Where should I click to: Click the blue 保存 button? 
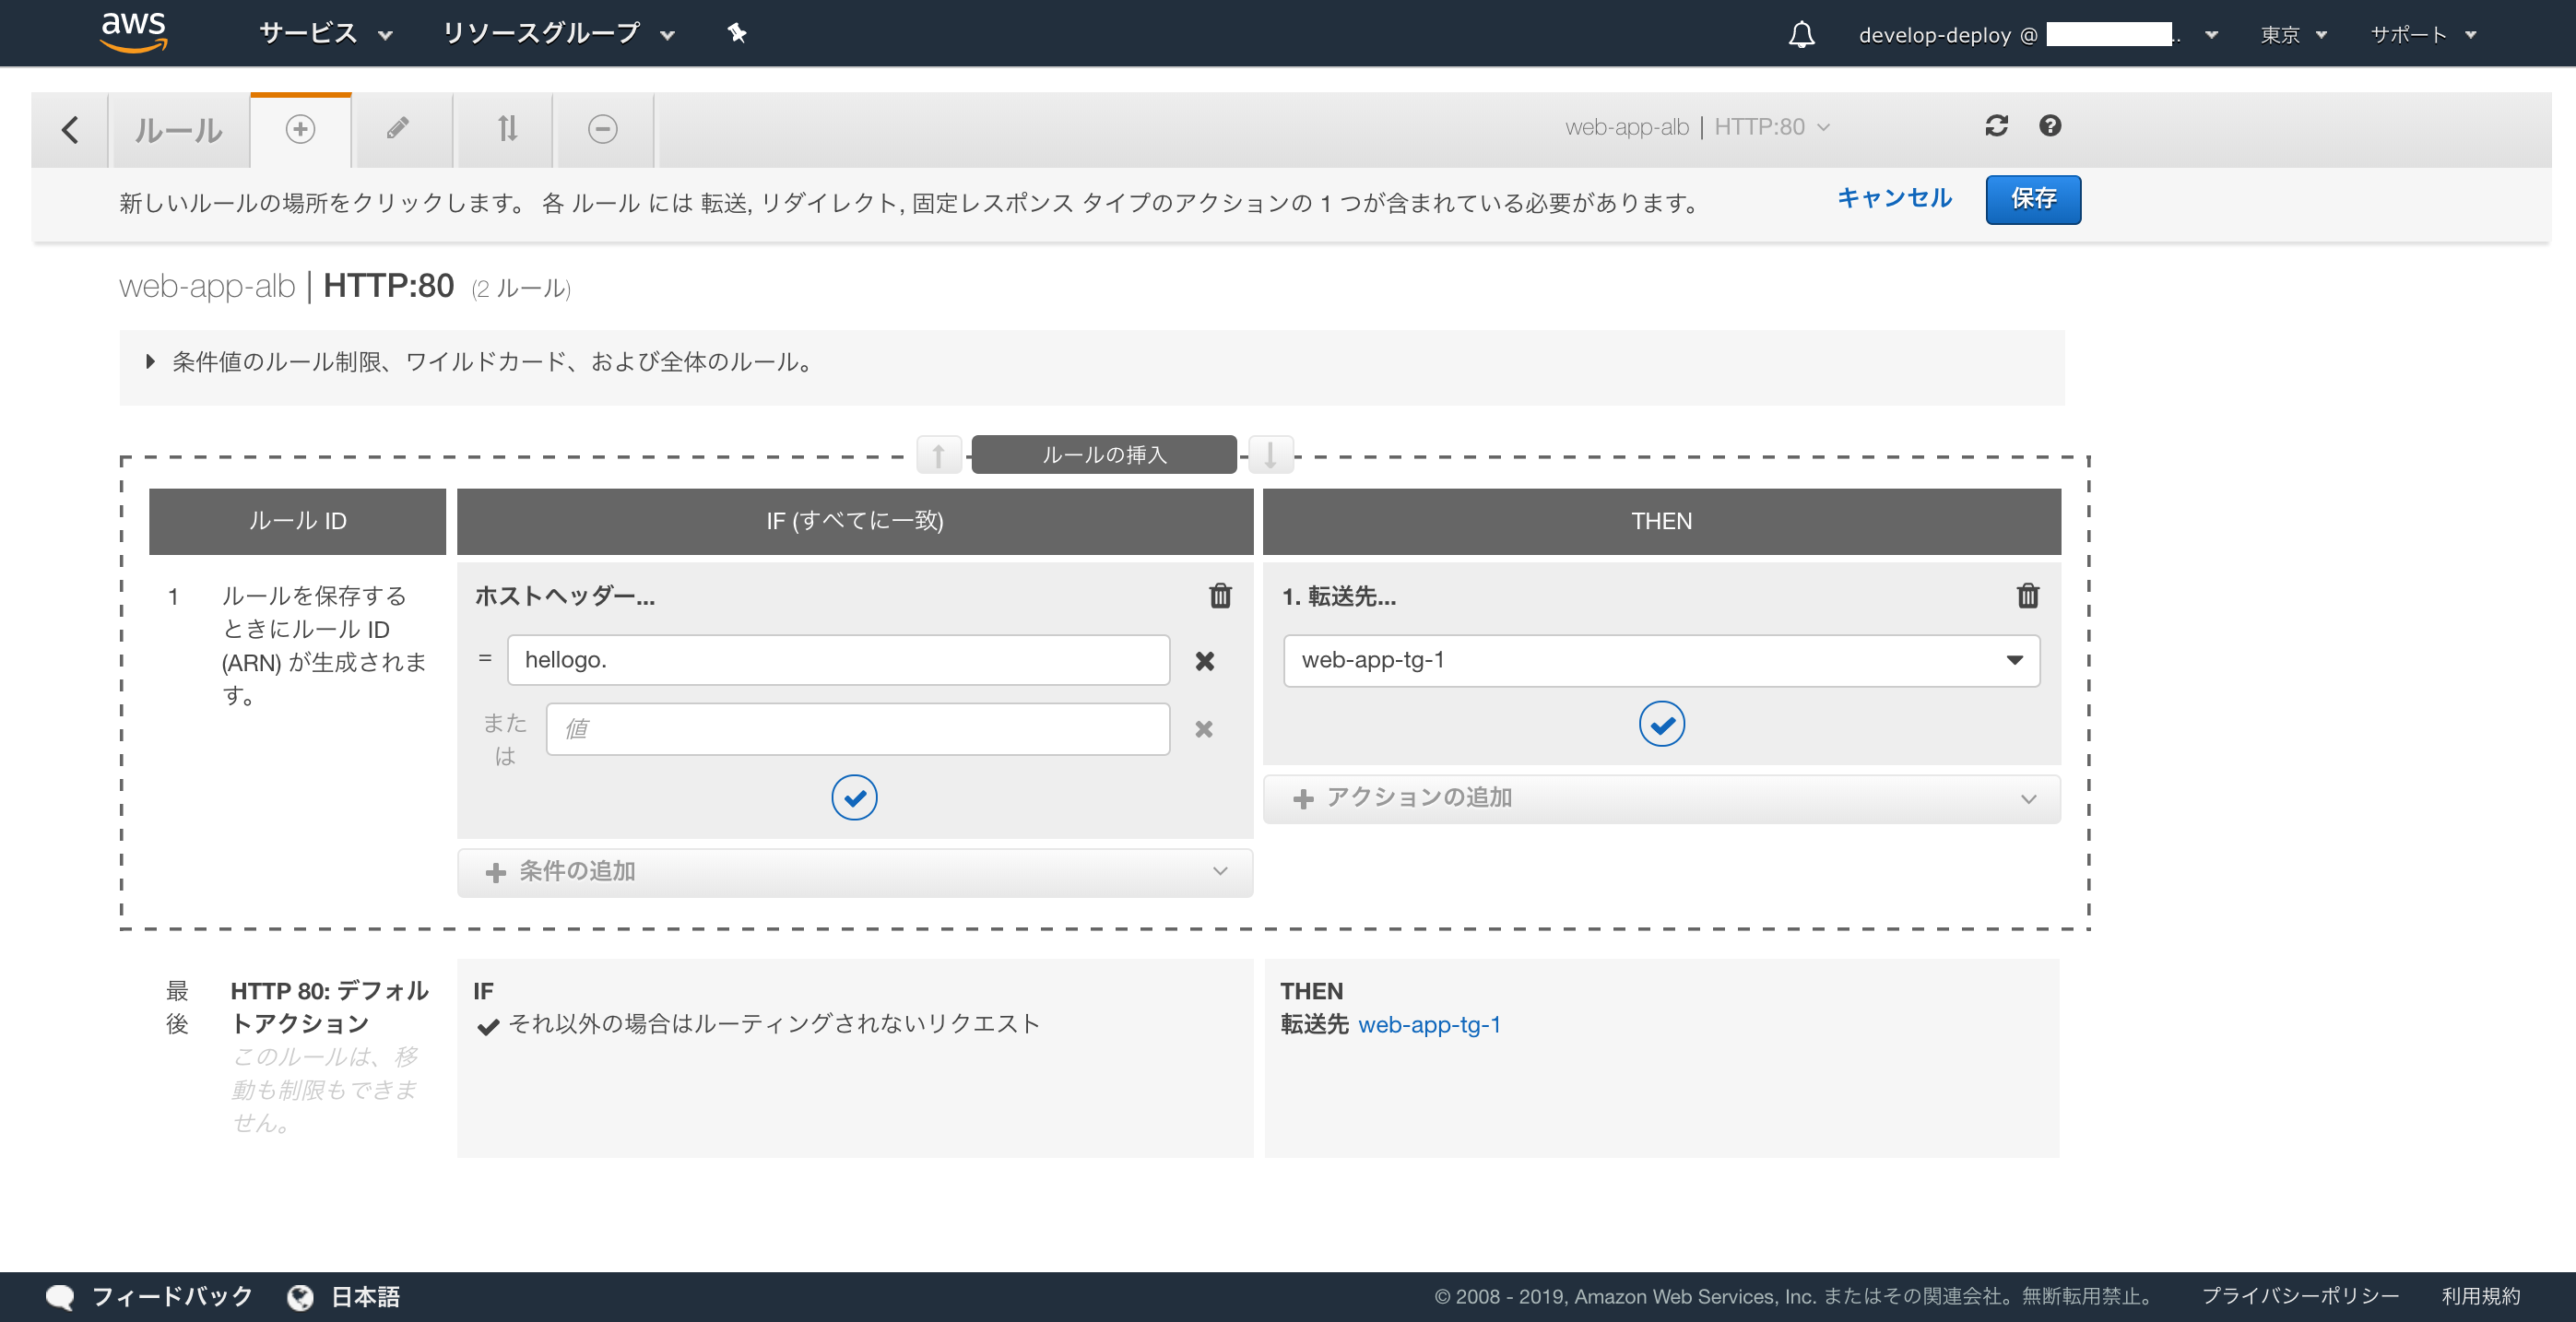click(2032, 199)
